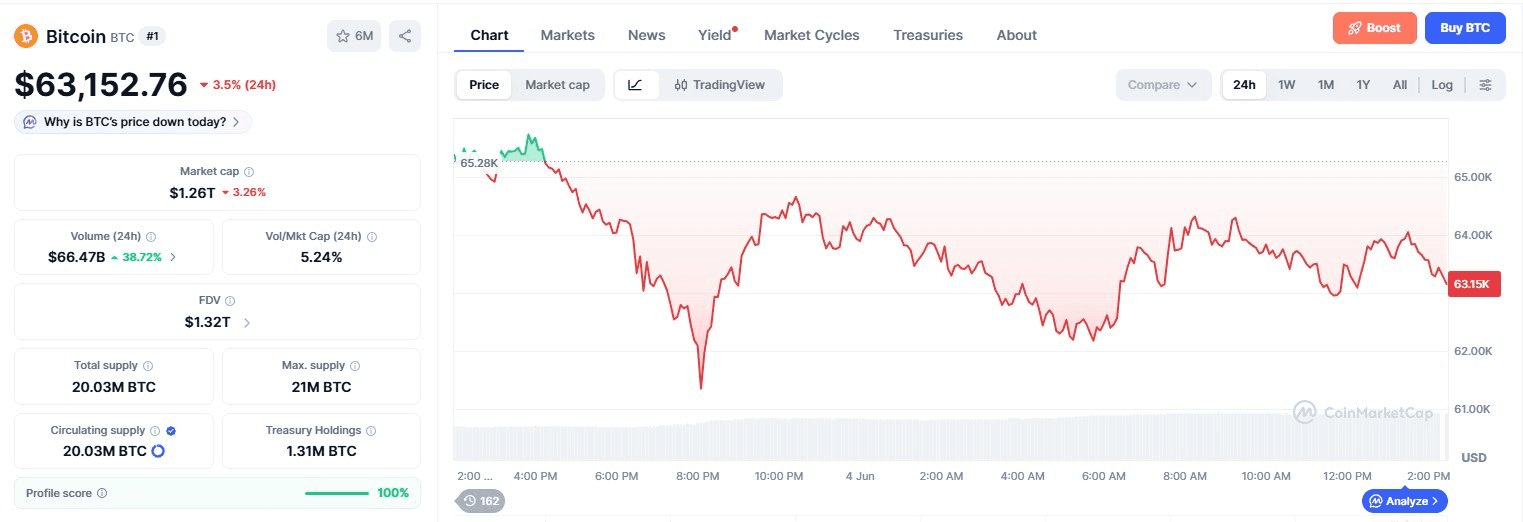
Task: Click the 162 history clock badge
Action: [x=480, y=501]
